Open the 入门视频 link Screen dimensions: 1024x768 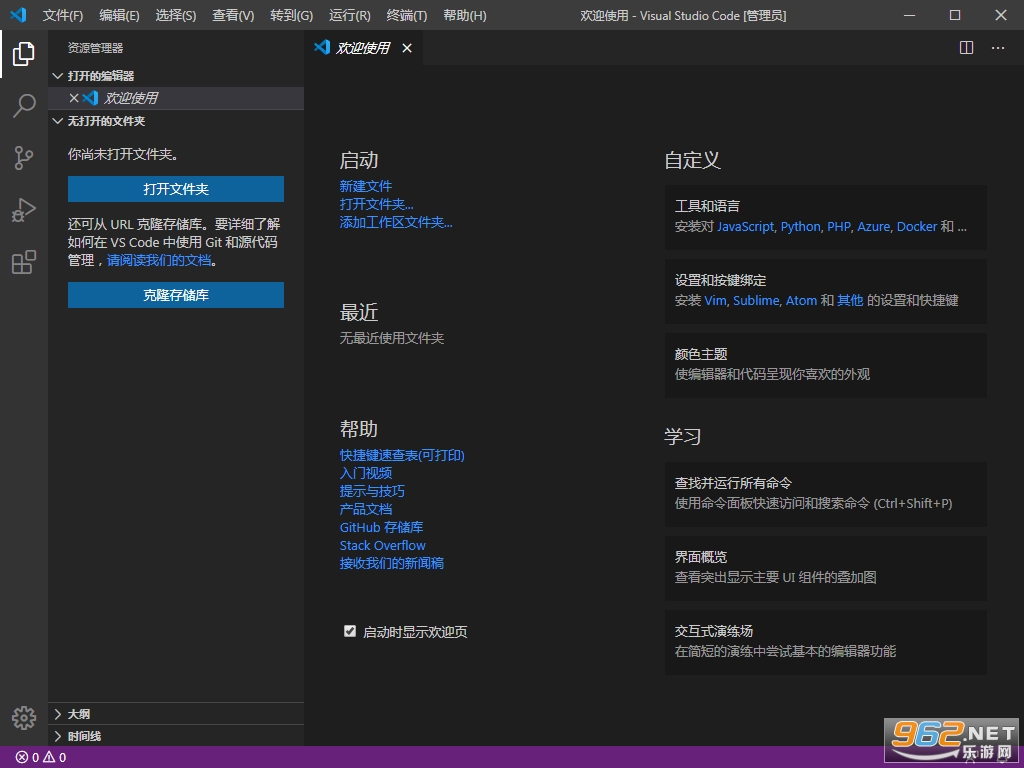click(366, 473)
